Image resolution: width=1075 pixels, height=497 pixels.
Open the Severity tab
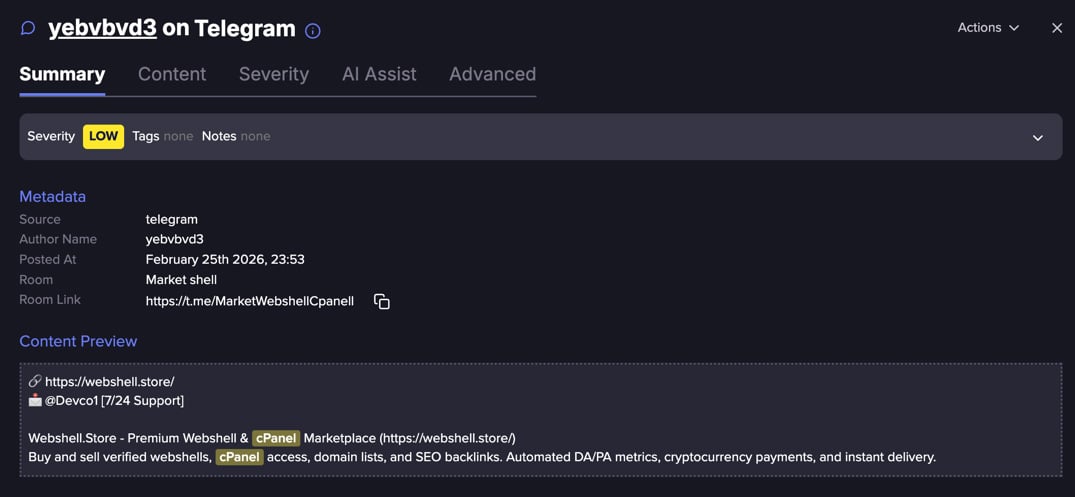click(274, 74)
